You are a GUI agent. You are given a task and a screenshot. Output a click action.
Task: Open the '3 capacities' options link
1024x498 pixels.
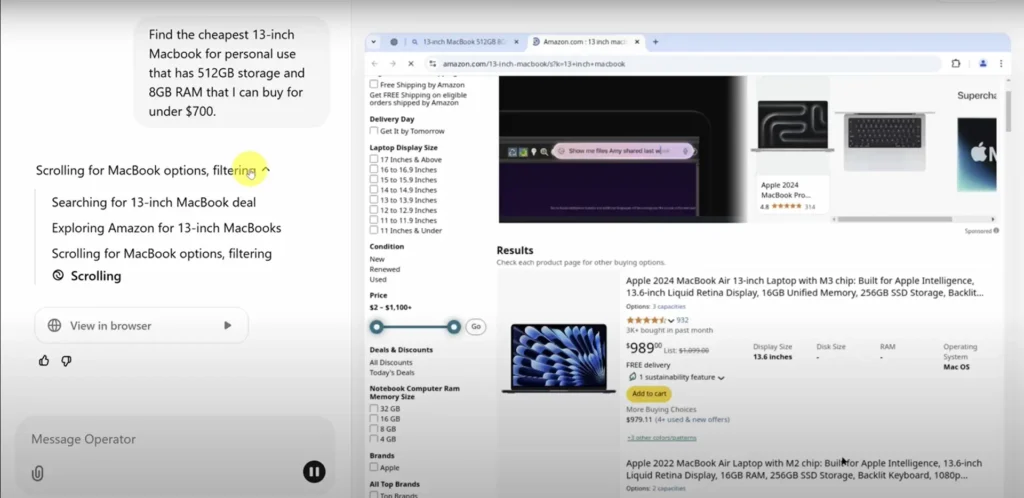[x=669, y=306]
